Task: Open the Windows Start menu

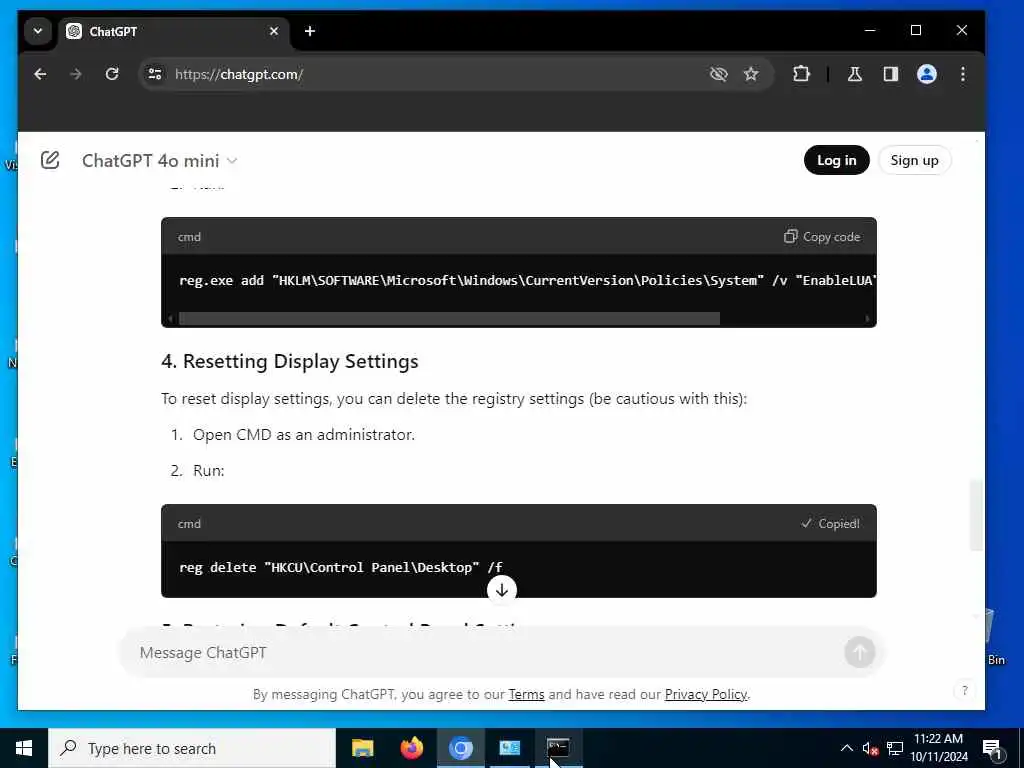Action: click(24, 748)
